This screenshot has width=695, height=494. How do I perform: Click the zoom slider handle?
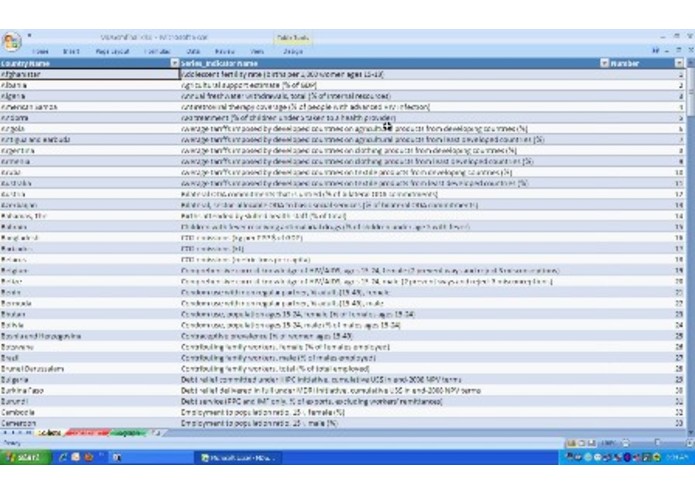tap(657, 443)
